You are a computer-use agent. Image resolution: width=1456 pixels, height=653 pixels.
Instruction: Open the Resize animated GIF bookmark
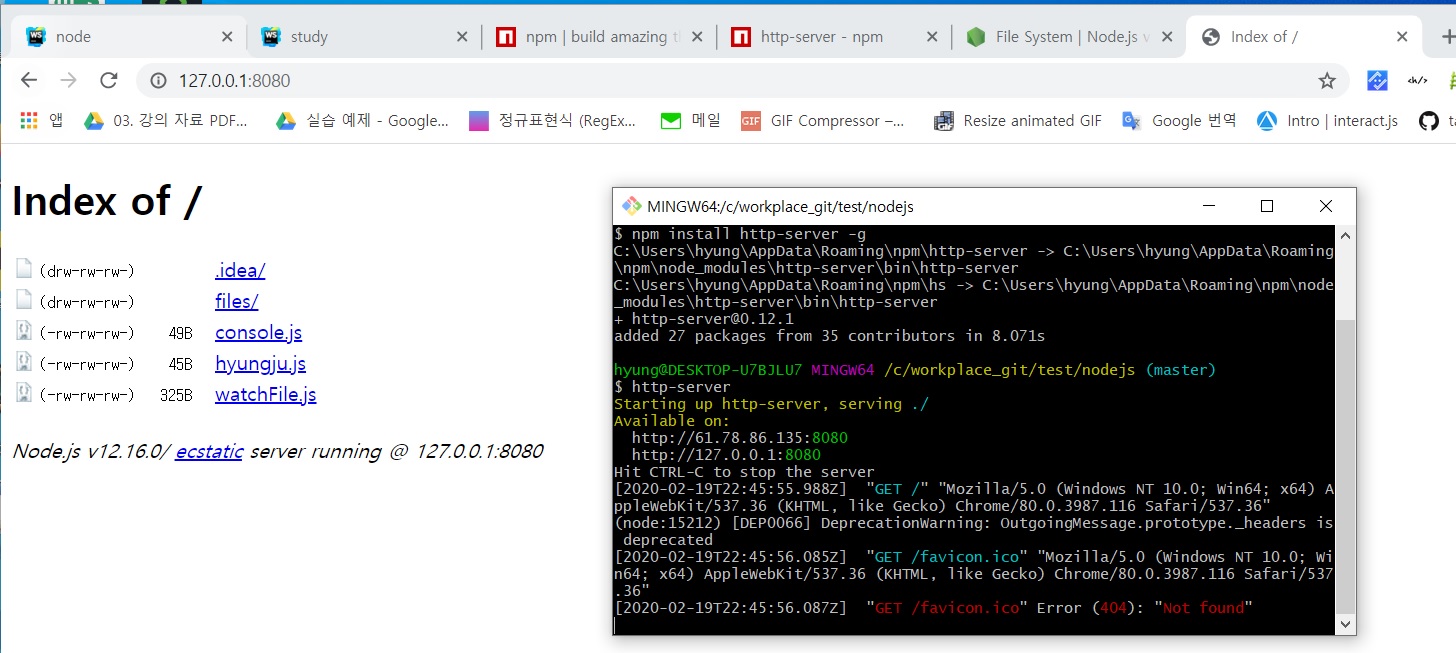tap(1018, 121)
